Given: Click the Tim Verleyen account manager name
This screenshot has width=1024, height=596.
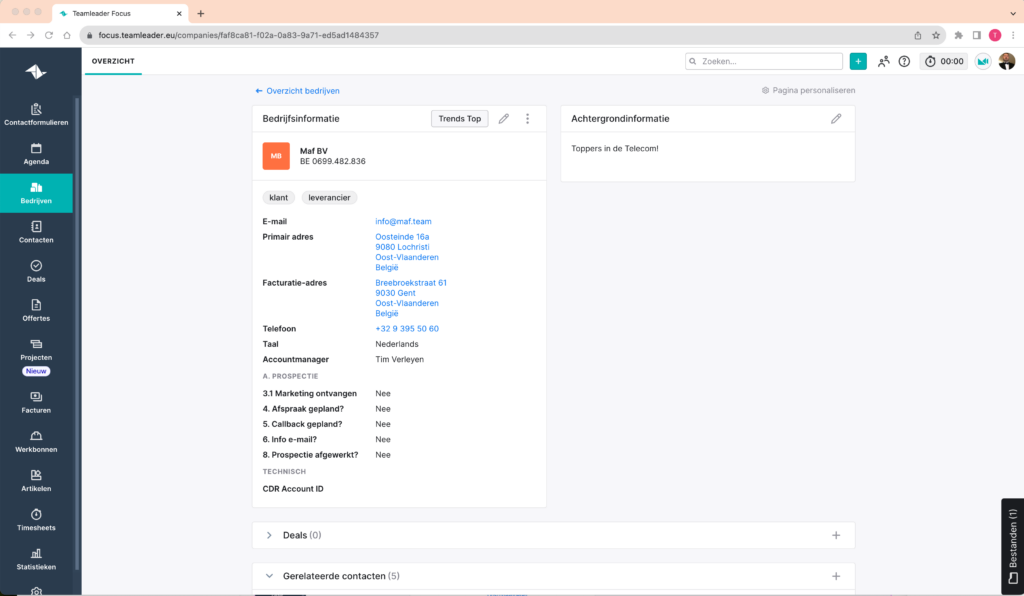Looking at the screenshot, I should [400, 360].
